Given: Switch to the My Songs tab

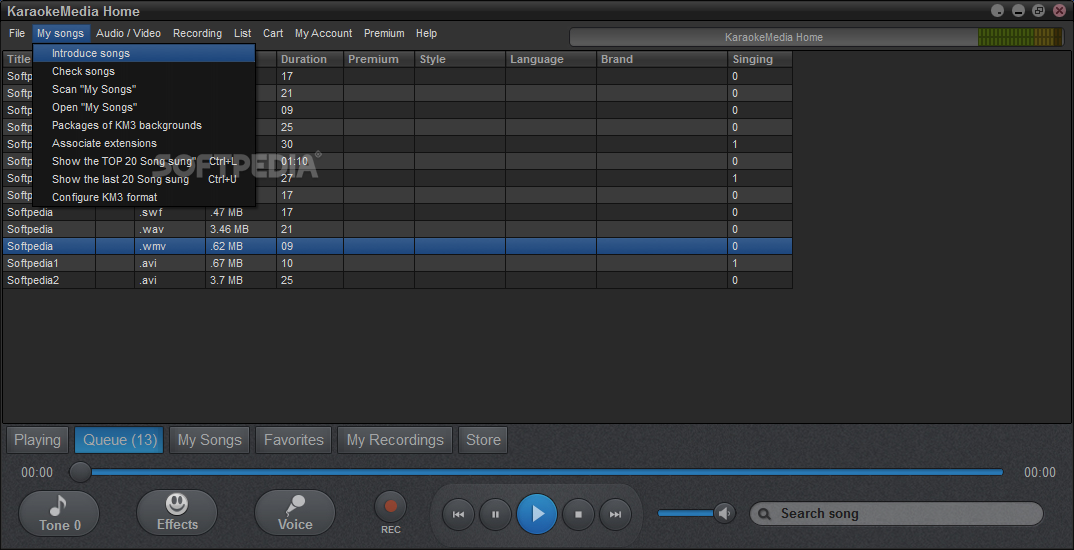Looking at the screenshot, I should pos(210,440).
